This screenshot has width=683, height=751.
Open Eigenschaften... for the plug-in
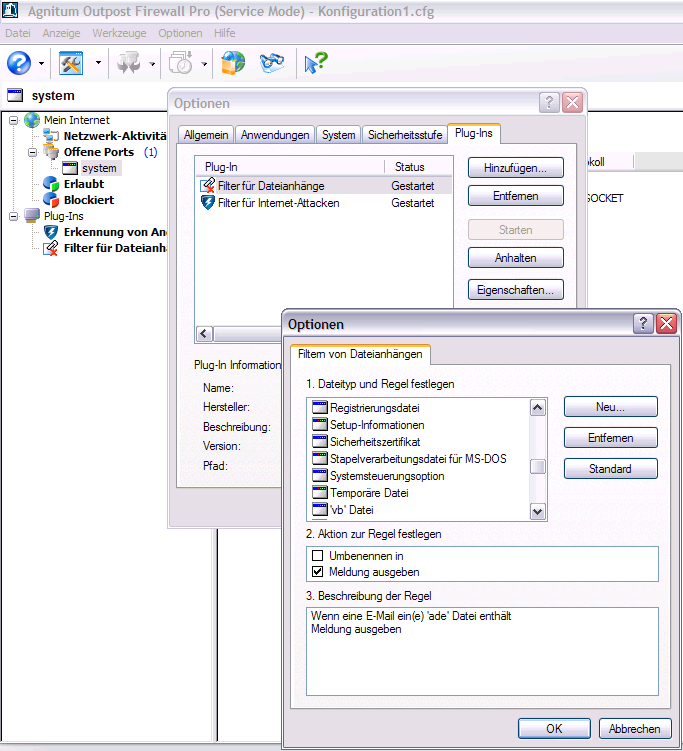(x=515, y=290)
